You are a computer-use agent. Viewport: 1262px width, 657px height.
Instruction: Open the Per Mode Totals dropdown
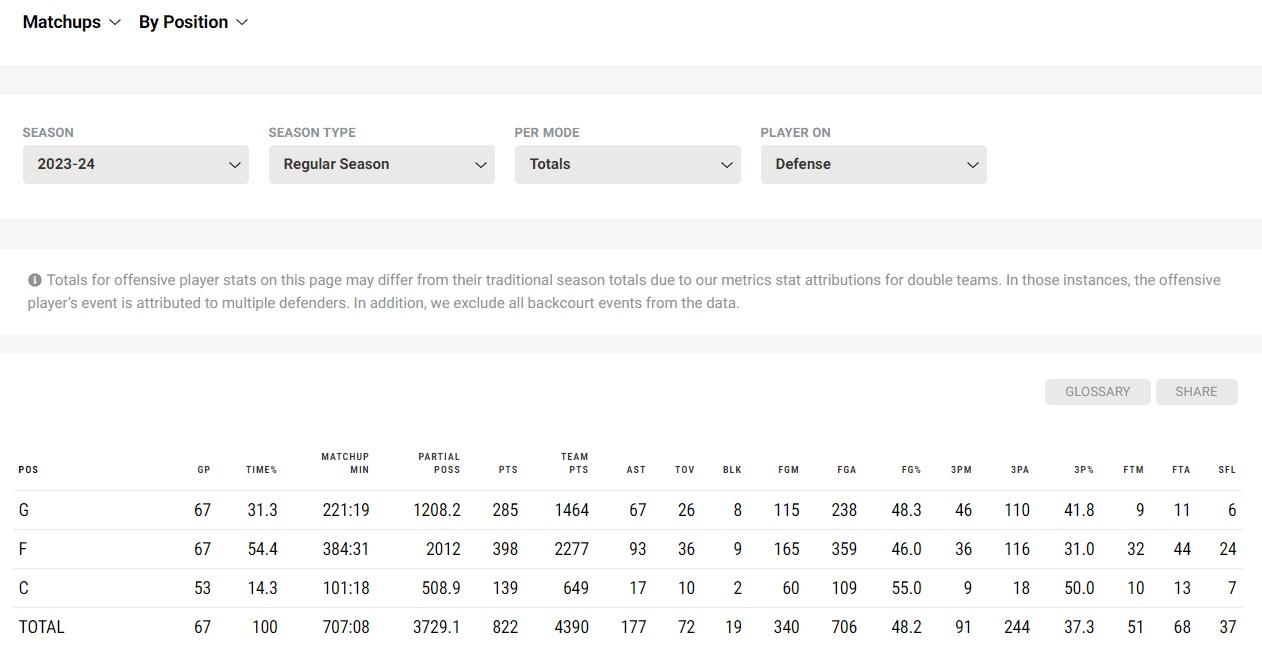coord(628,164)
